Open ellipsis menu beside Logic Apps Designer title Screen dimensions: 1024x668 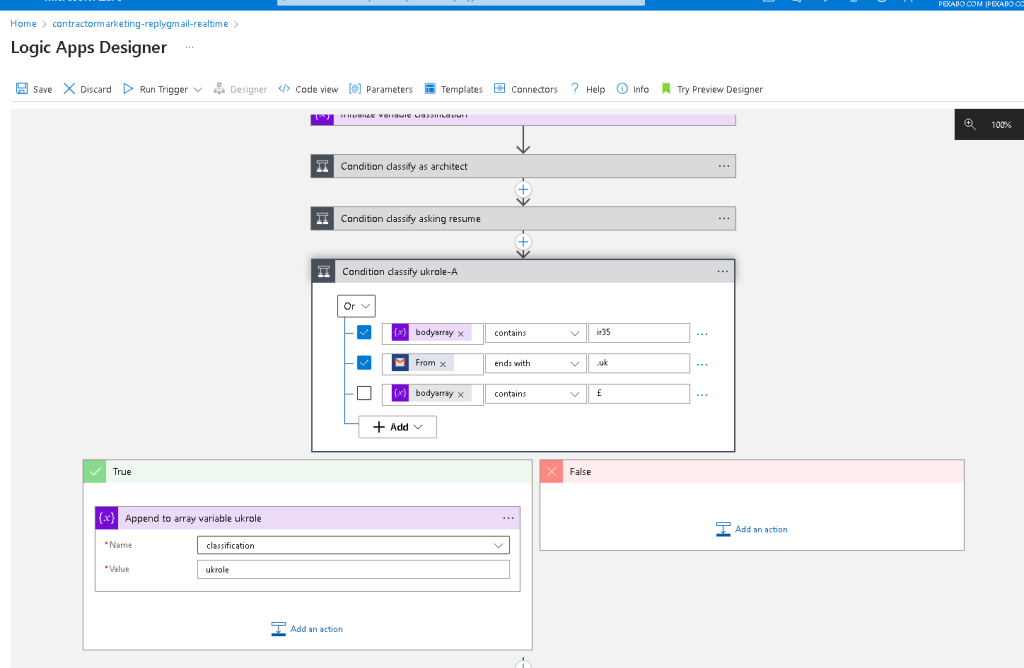[x=189, y=47]
